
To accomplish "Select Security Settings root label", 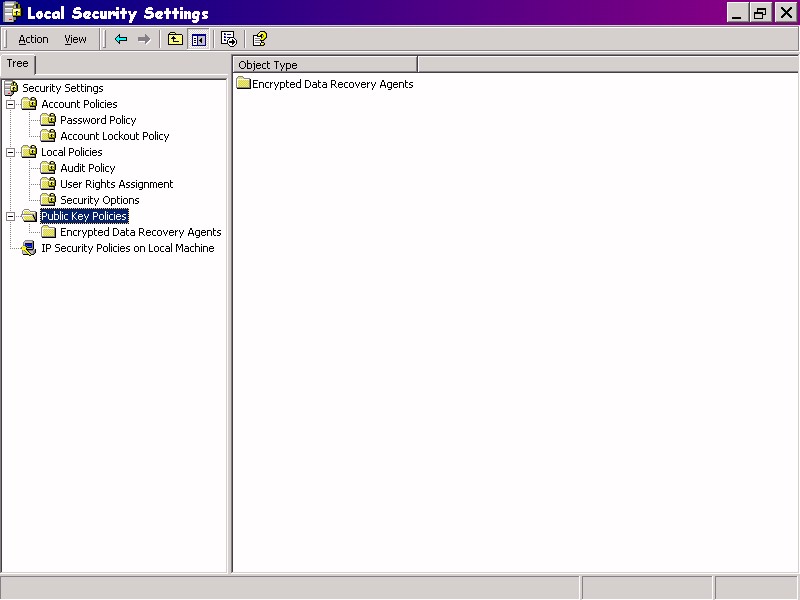I will click(63, 88).
